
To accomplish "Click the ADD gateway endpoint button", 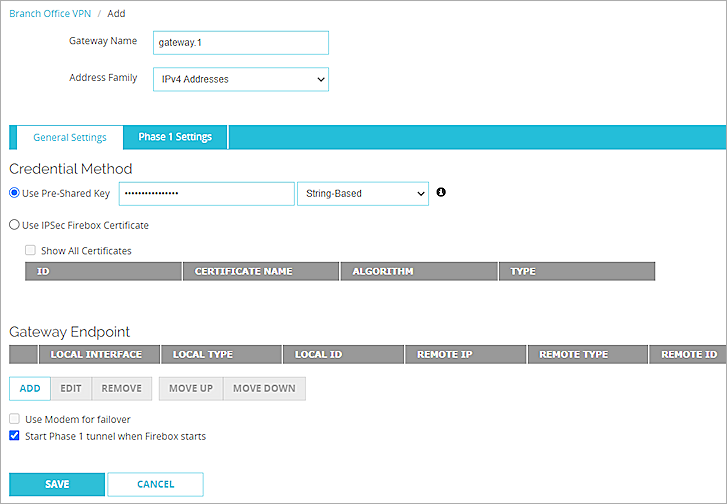I will [x=30, y=388].
